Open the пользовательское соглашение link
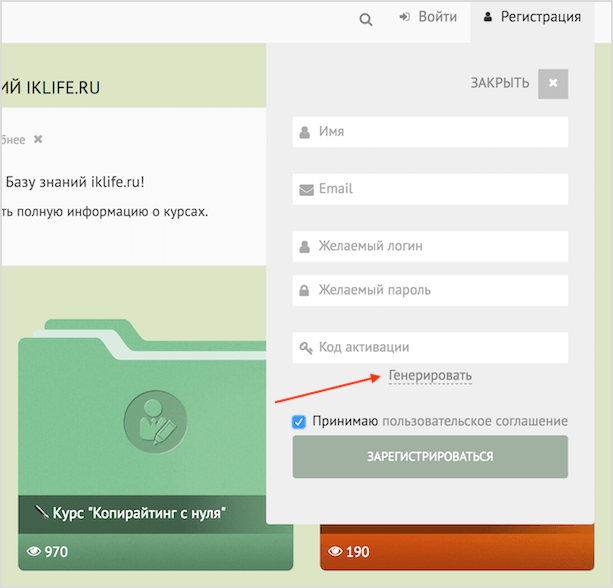The height and width of the screenshot is (588, 613). pos(475,421)
